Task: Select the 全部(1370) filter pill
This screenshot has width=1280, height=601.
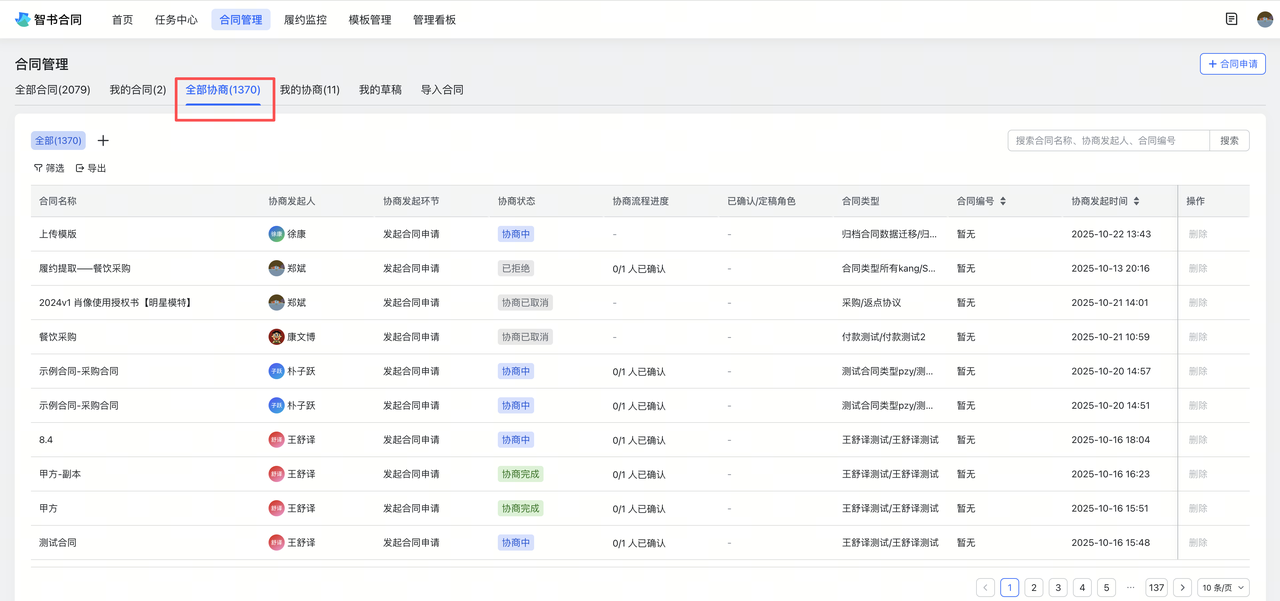Action: click(x=57, y=140)
